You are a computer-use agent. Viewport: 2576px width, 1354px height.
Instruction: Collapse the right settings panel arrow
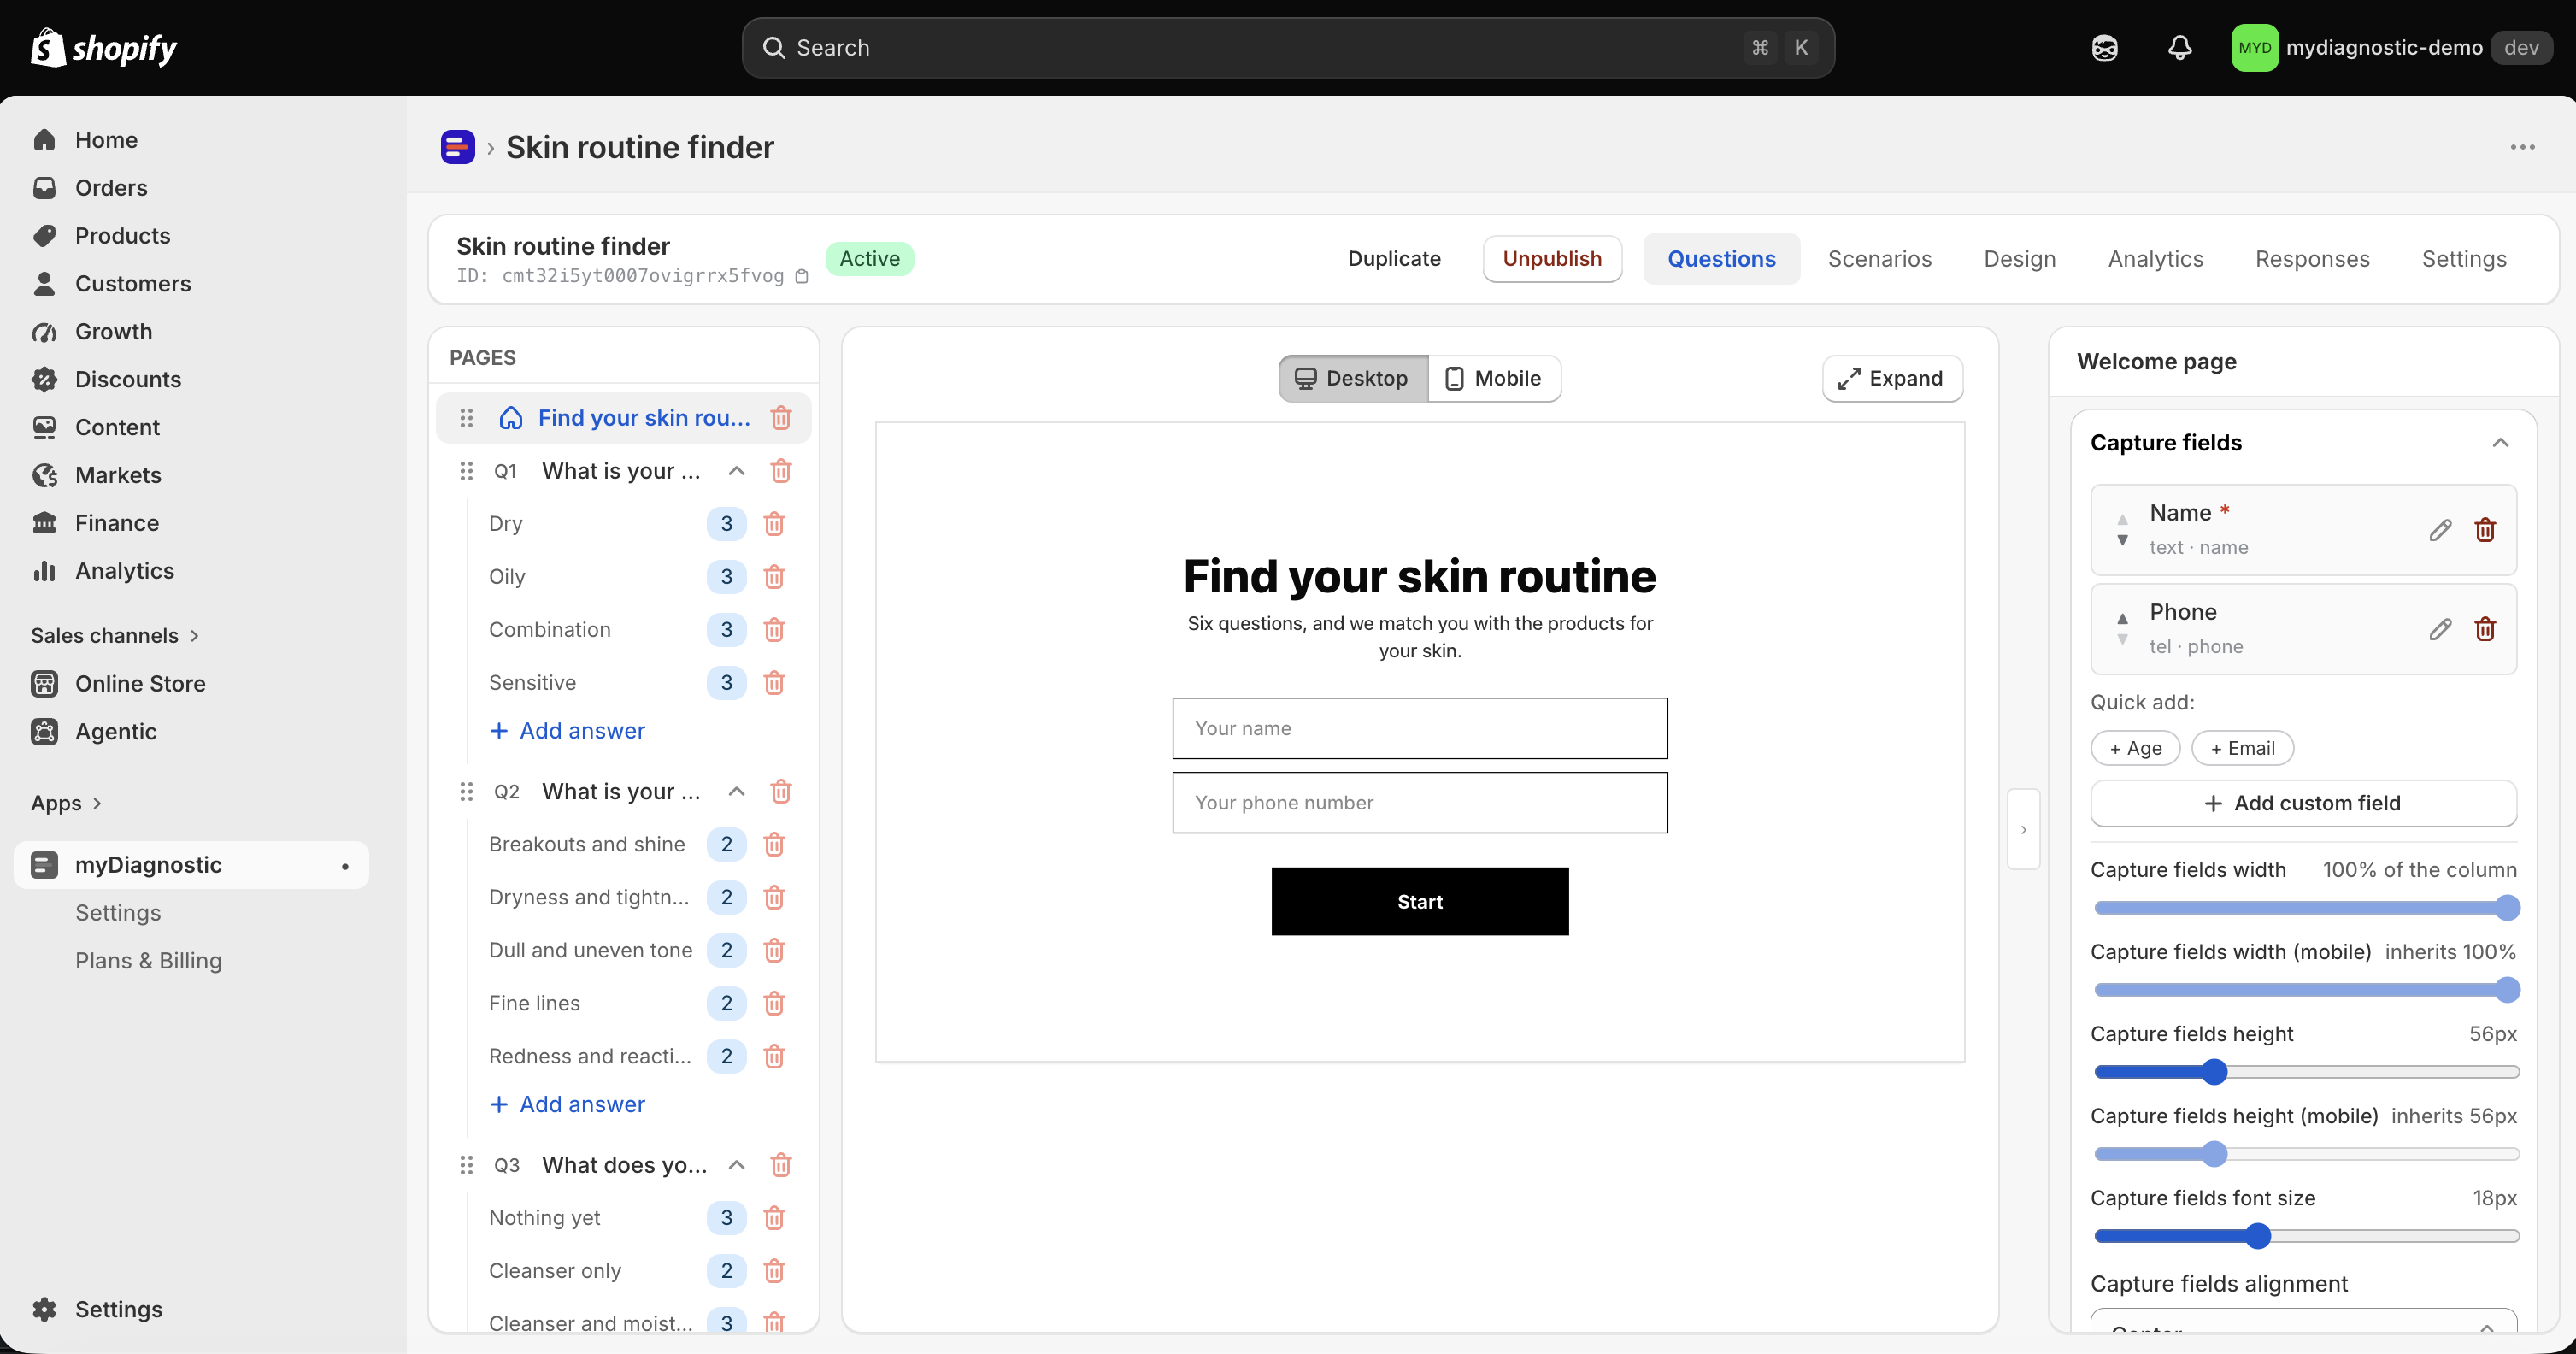coord(2023,829)
